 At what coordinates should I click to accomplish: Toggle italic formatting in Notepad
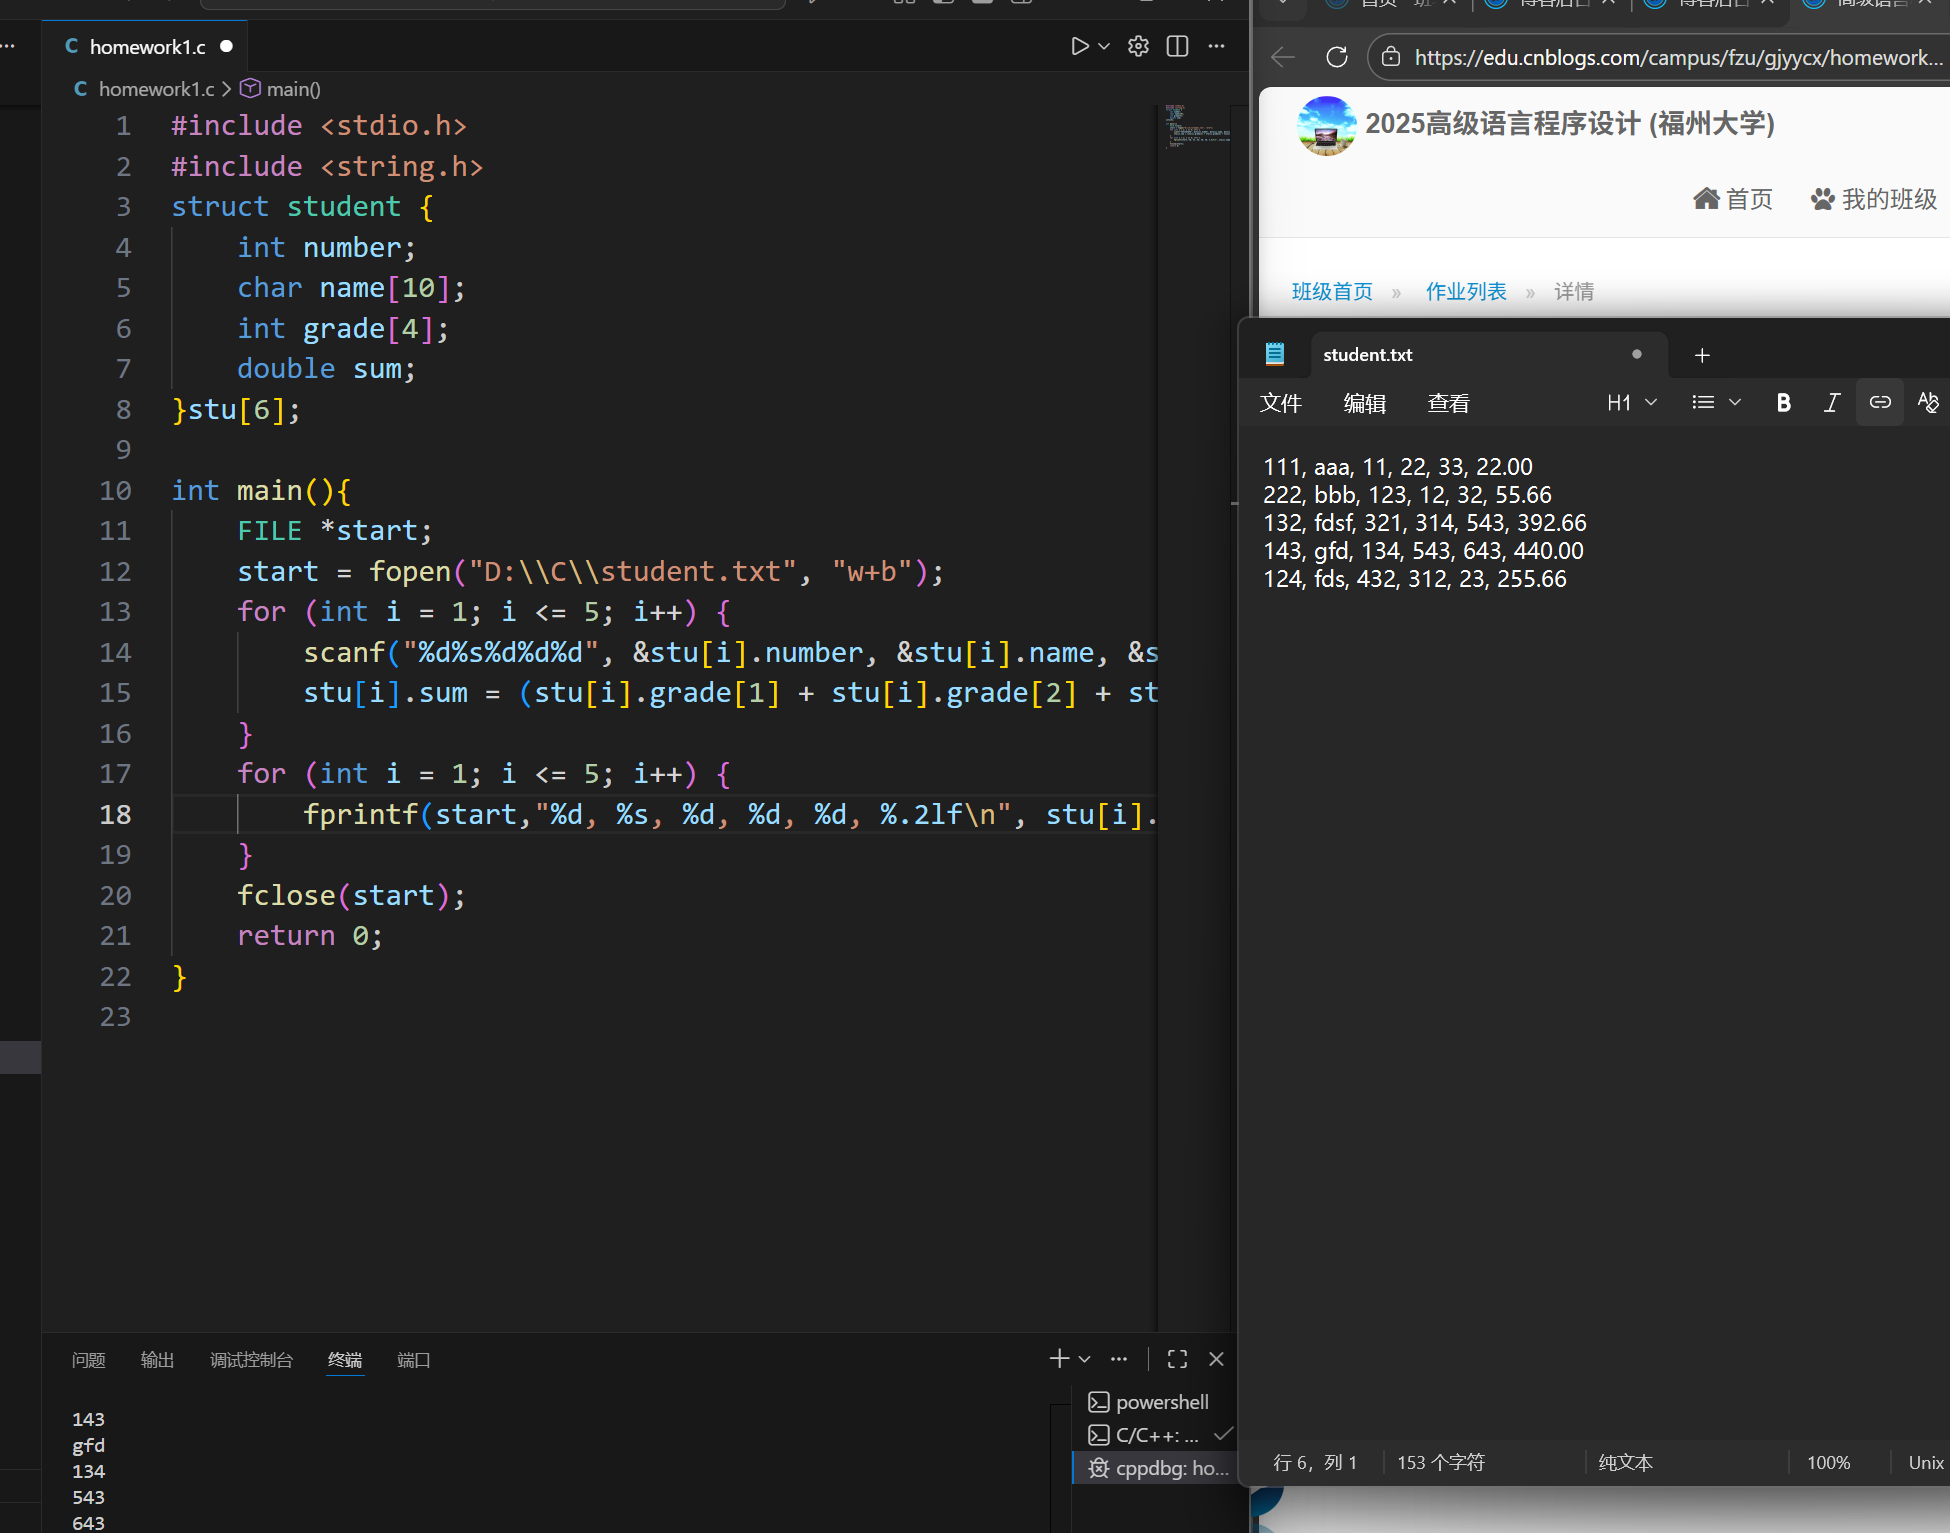point(1831,402)
